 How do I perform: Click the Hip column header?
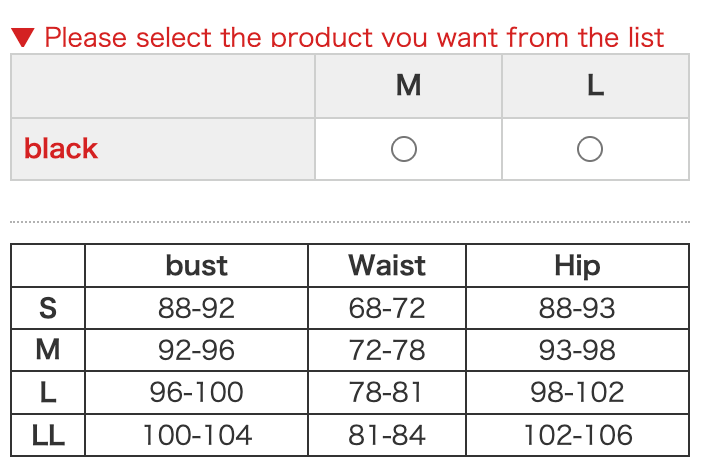coord(577,265)
